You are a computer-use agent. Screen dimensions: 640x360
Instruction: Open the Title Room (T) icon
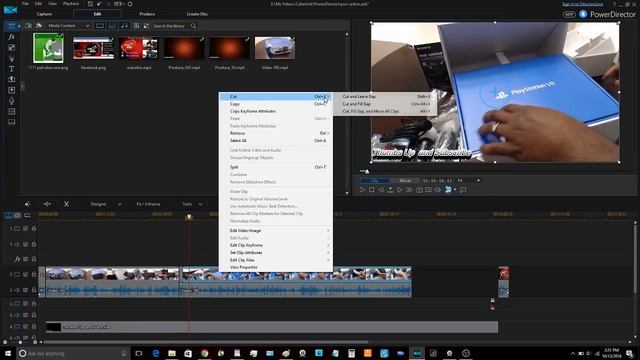click(x=11, y=69)
